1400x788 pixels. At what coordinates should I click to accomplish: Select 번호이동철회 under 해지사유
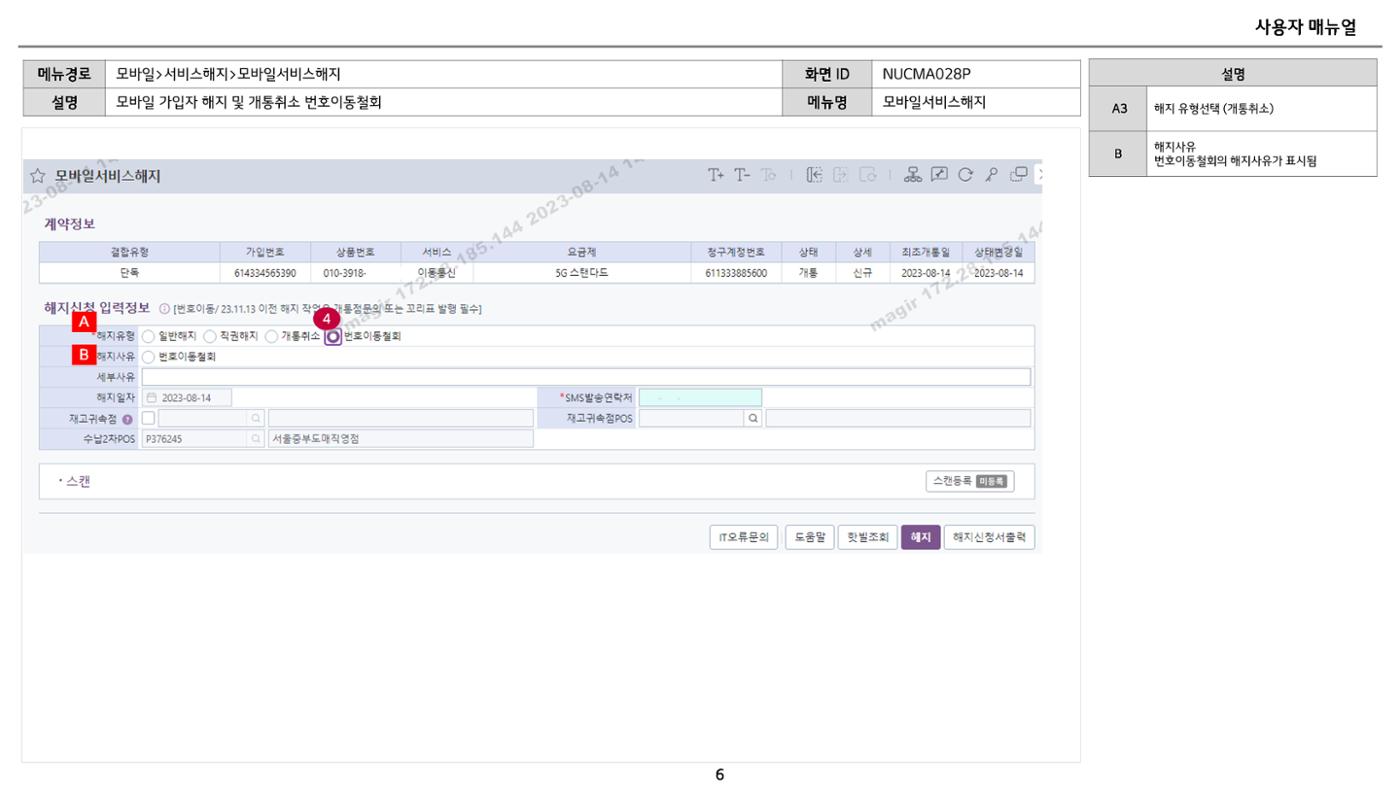tap(148, 356)
